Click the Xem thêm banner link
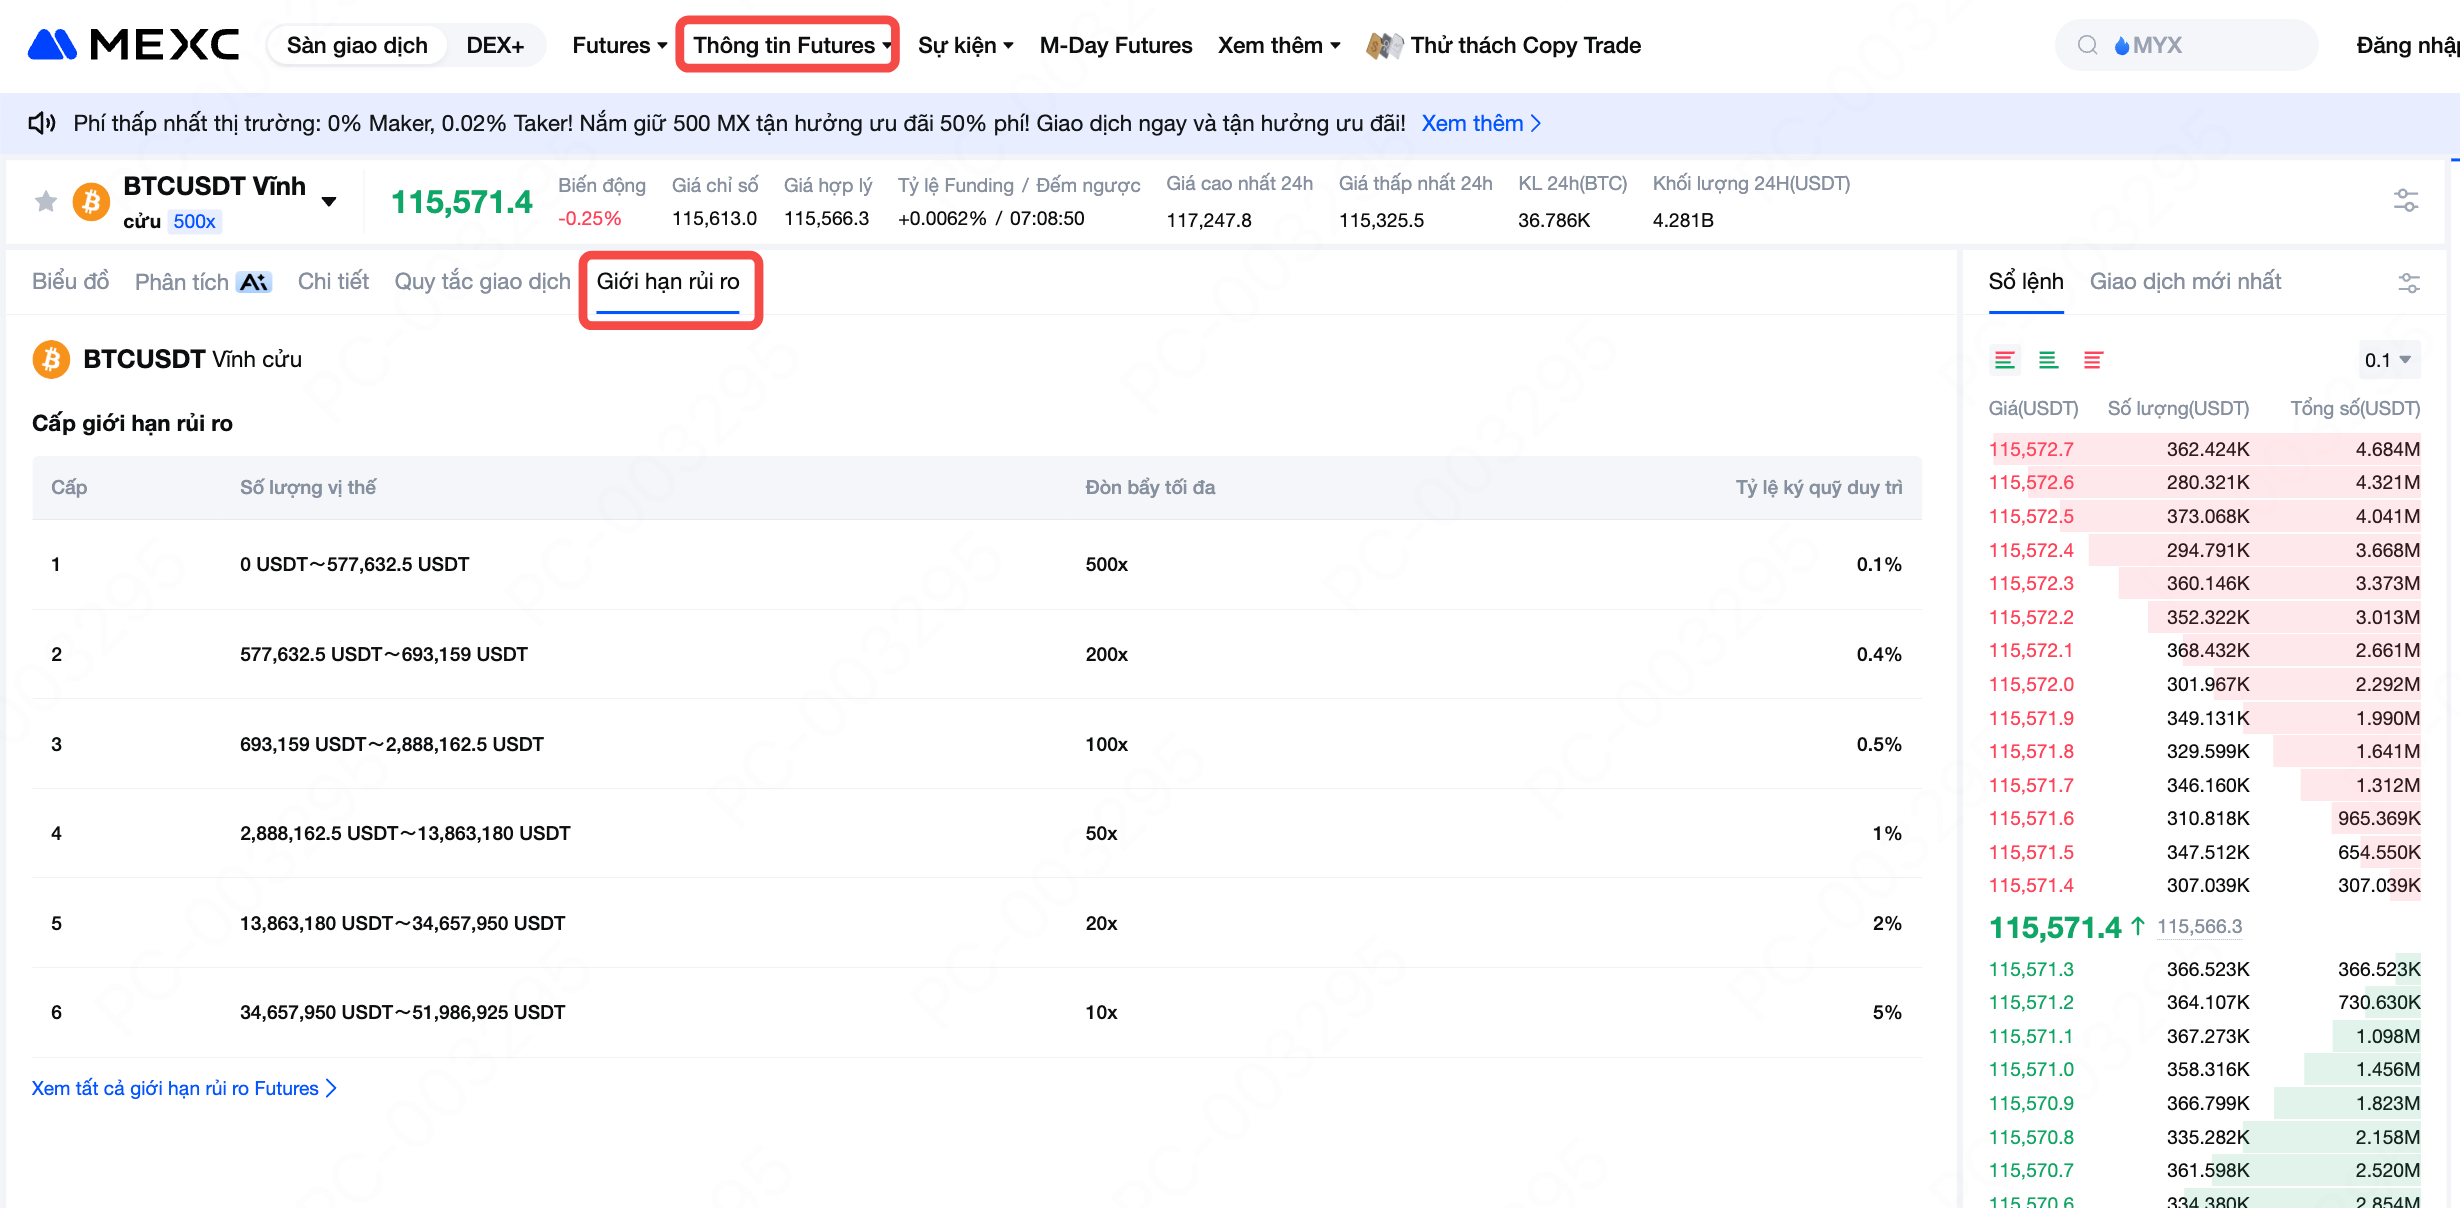This screenshot has height=1208, width=2460. (x=1480, y=123)
